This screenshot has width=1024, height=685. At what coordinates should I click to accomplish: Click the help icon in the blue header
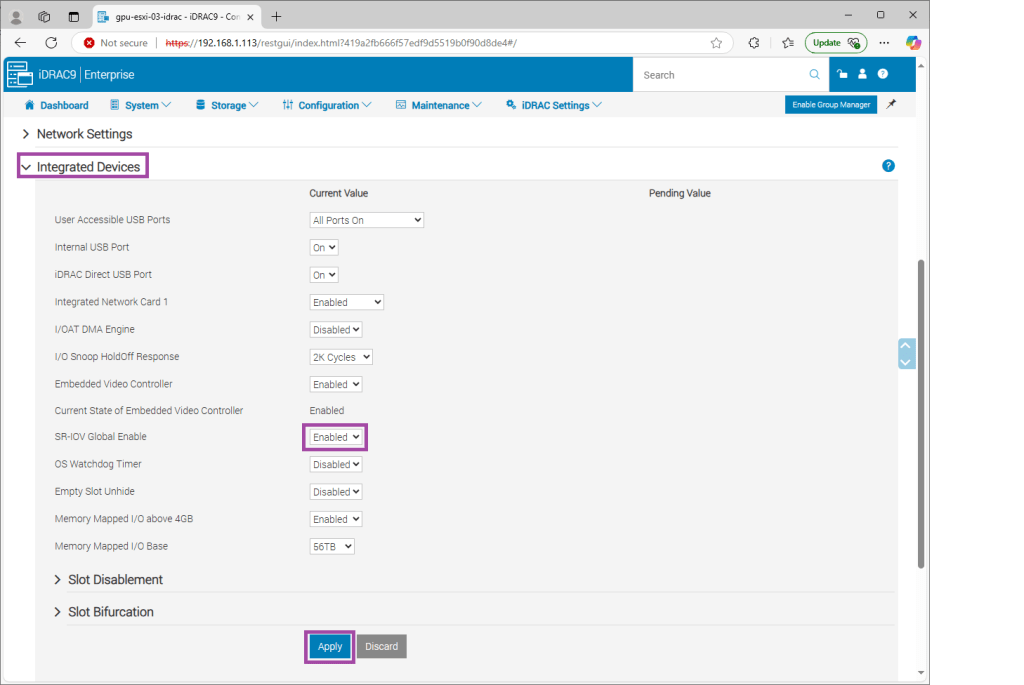[883, 74]
